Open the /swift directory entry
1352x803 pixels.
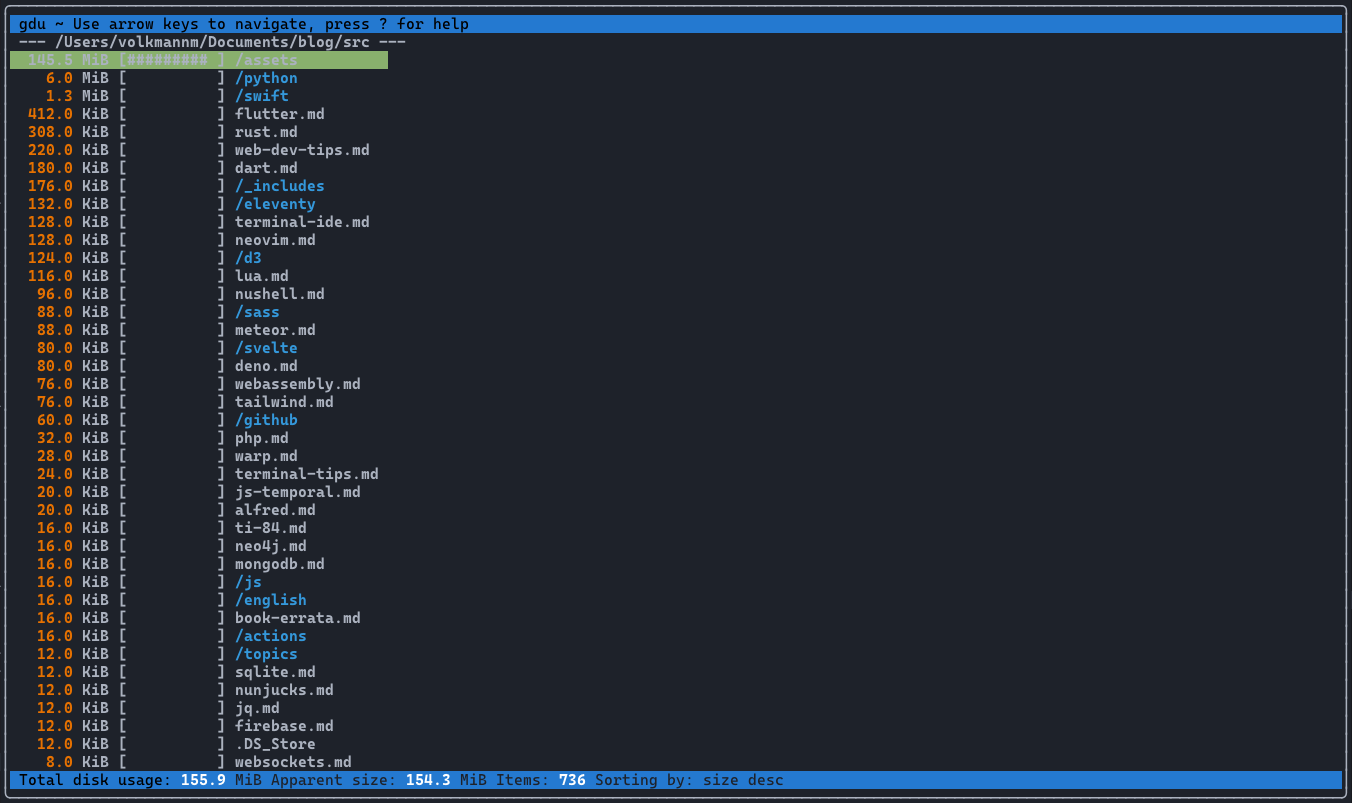click(261, 96)
